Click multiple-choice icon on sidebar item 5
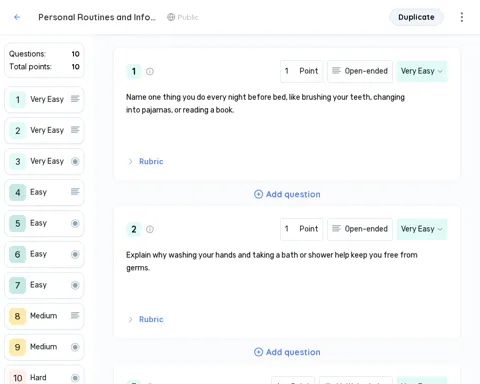480x384 pixels. (x=75, y=223)
